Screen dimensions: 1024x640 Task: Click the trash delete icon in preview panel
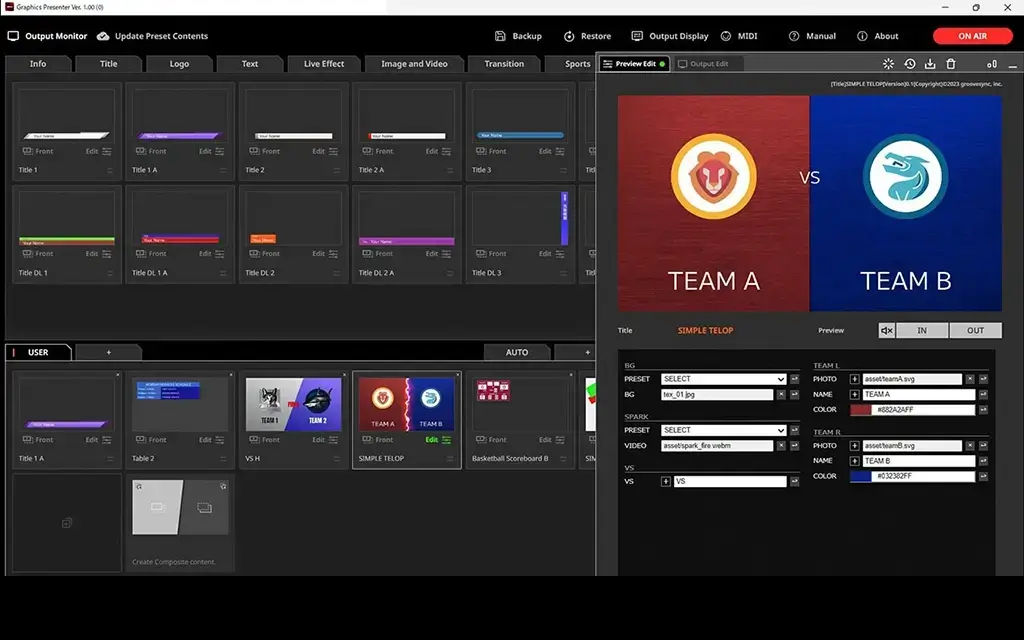tap(951, 64)
